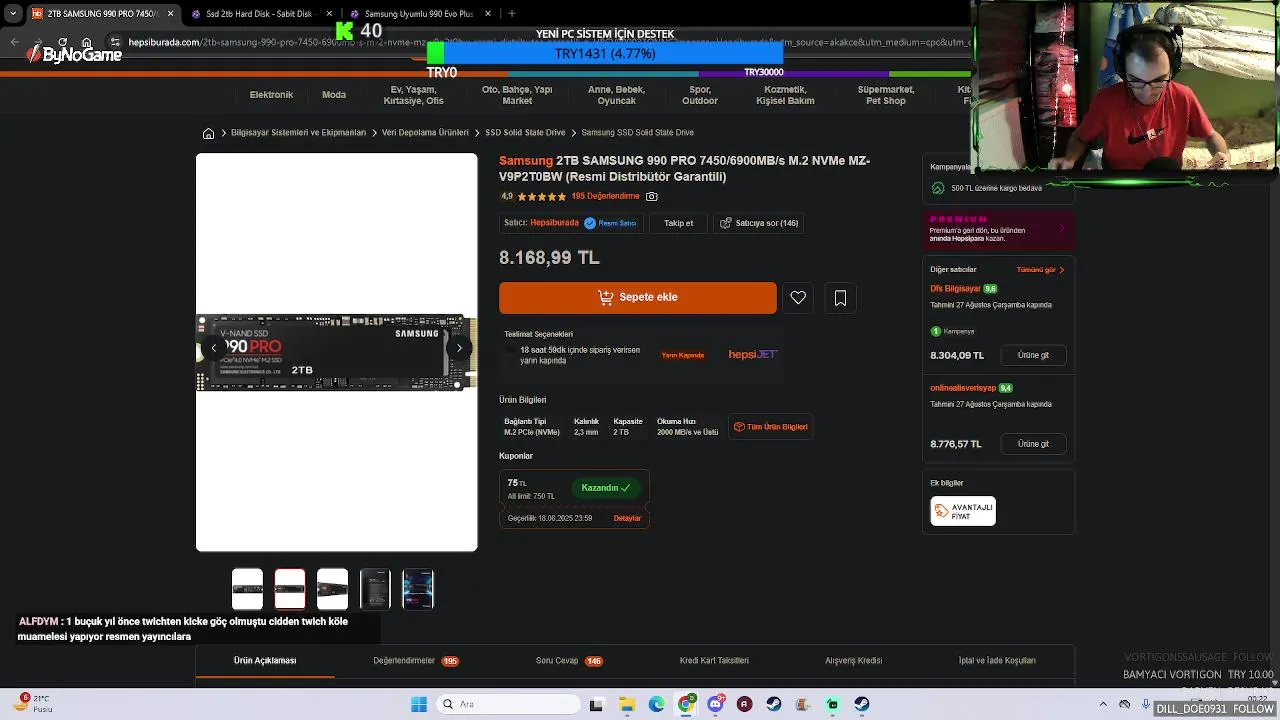Viewport: 1280px width, 720px height.
Task: Open the Elektronik category menu
Action: pos(271,95)
